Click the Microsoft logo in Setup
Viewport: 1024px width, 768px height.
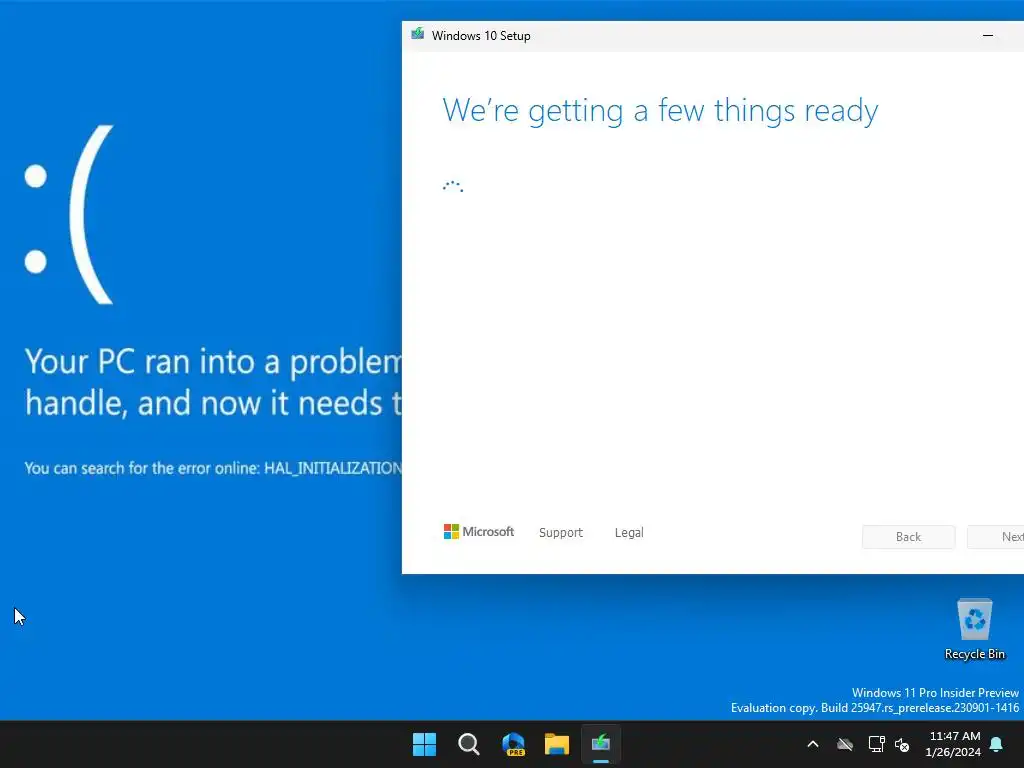(x=479, y=532)
